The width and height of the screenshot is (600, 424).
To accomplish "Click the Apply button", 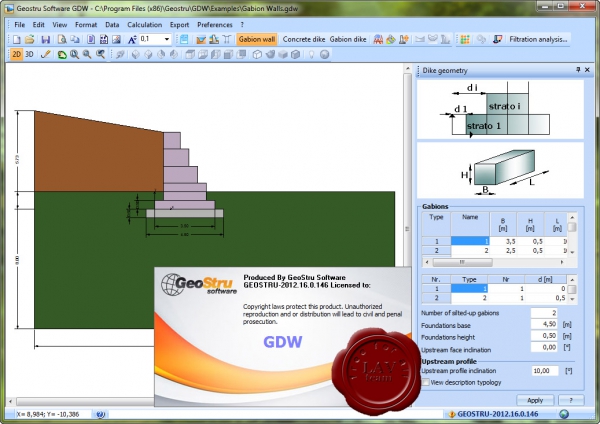I will tap(535, 400).
